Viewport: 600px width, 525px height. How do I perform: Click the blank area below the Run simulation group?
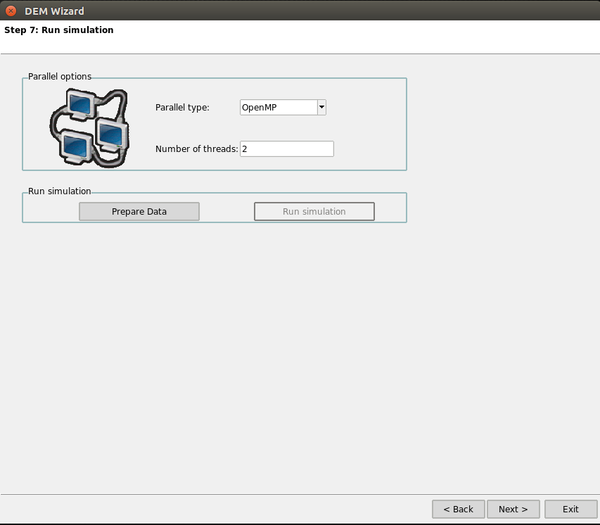click(x=300, y=350)
